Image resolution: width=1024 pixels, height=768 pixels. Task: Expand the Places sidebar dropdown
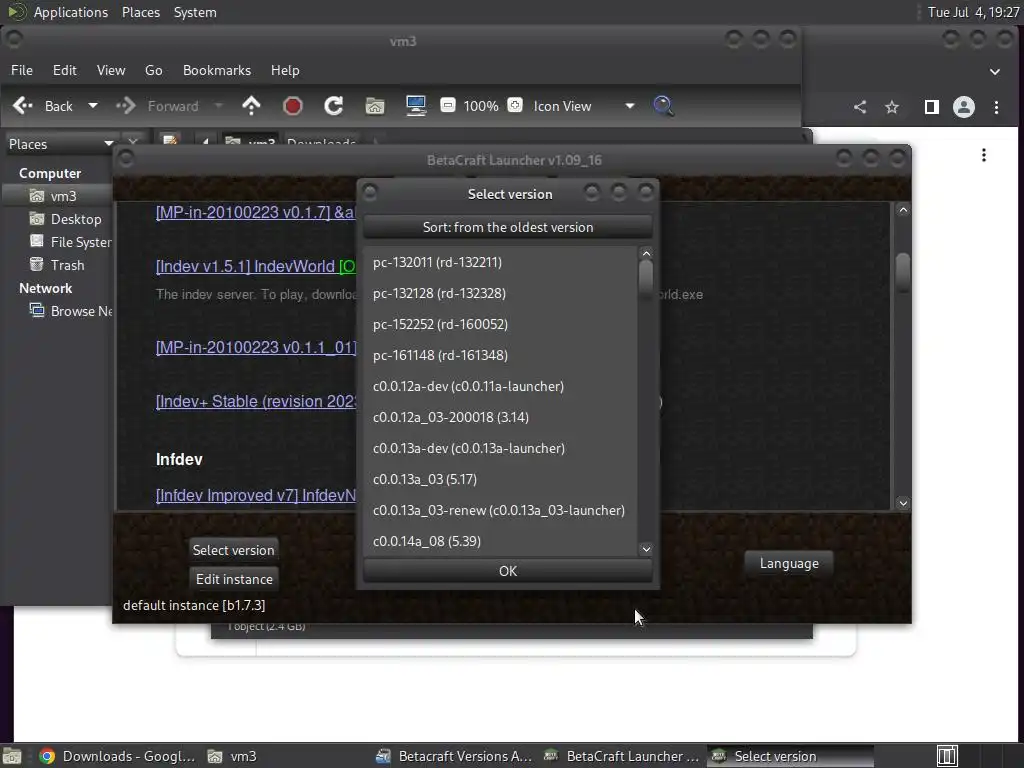[x=60, y=144]
